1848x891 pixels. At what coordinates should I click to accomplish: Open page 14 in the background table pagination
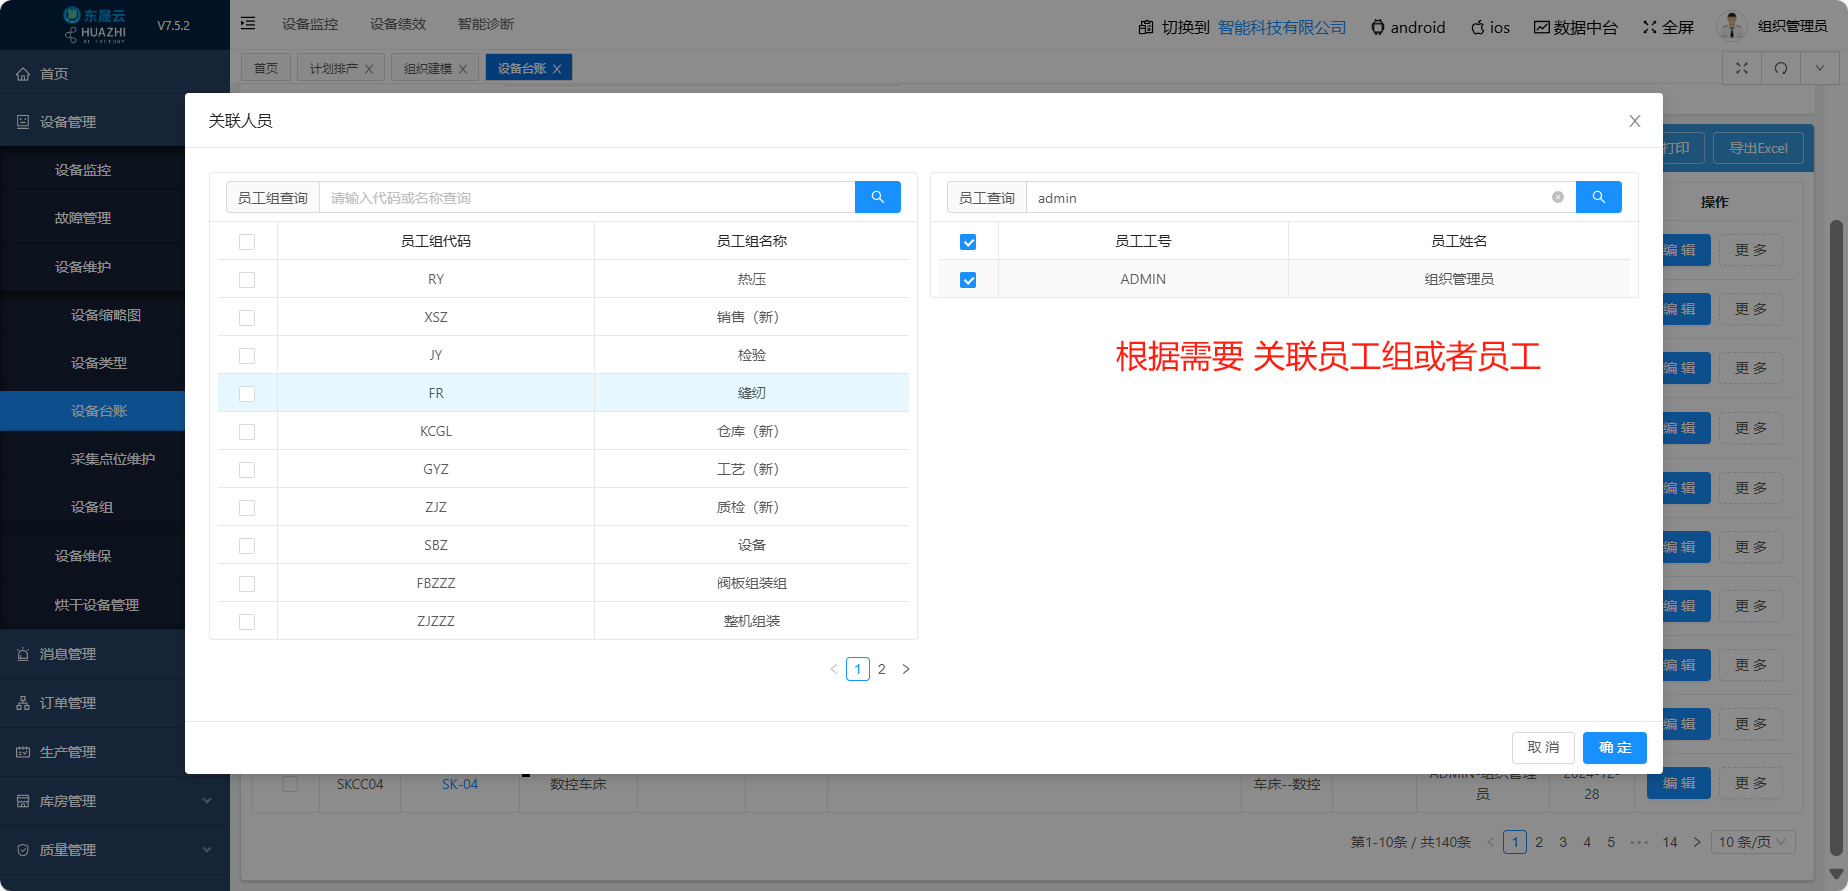(1670, 842)
